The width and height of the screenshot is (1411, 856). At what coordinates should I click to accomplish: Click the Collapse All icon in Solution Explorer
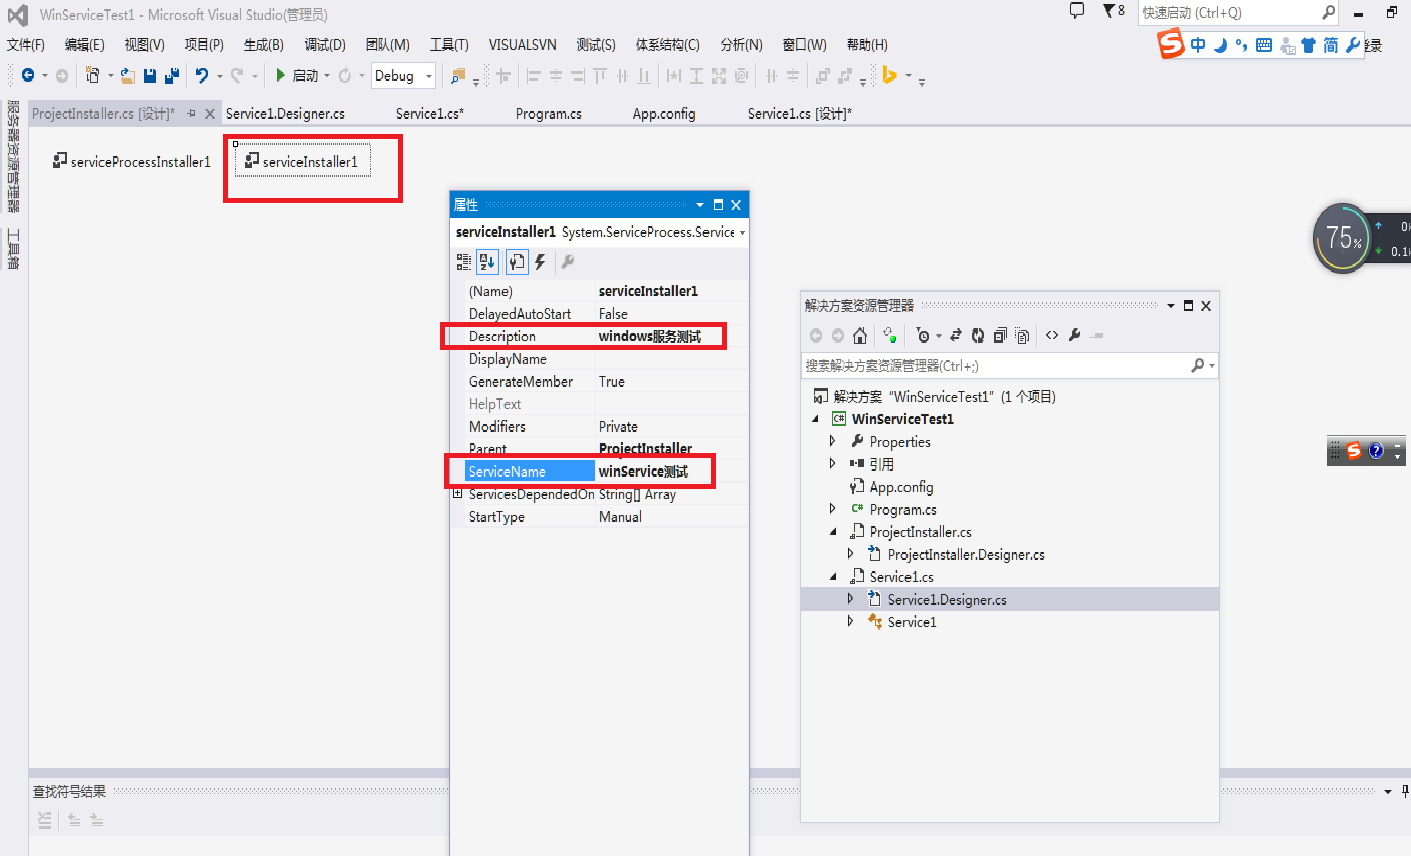(x=1000, y=336)
